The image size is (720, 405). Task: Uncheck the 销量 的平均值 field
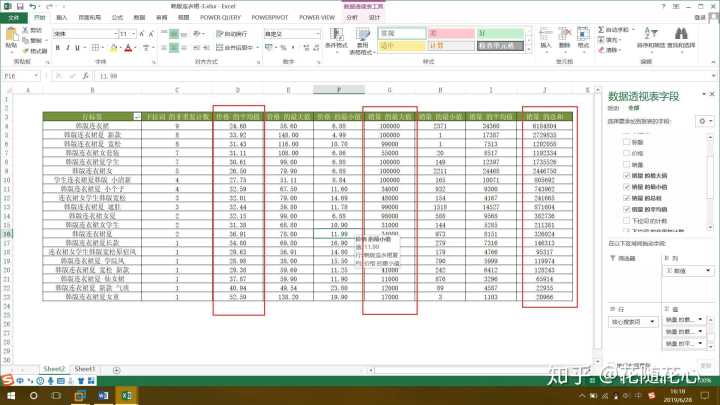(x=626, y=209)
